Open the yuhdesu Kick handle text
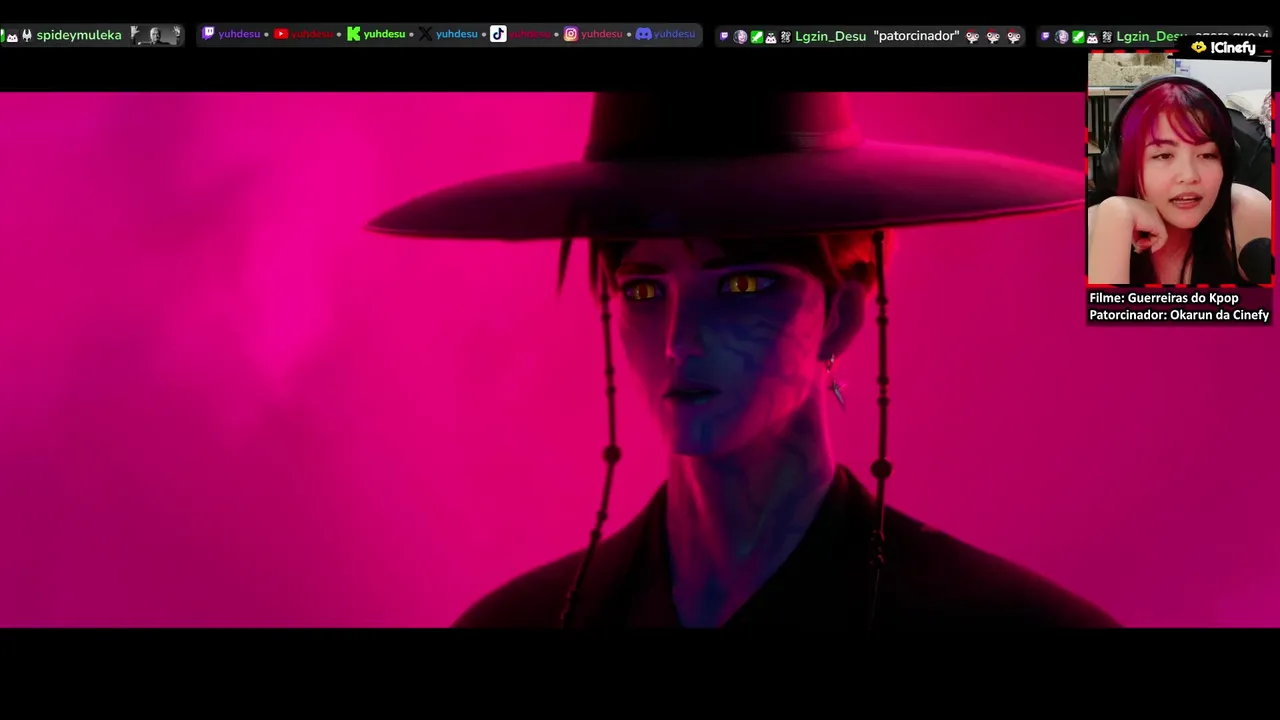The image size is (1280, 720). tap(384, 34)
